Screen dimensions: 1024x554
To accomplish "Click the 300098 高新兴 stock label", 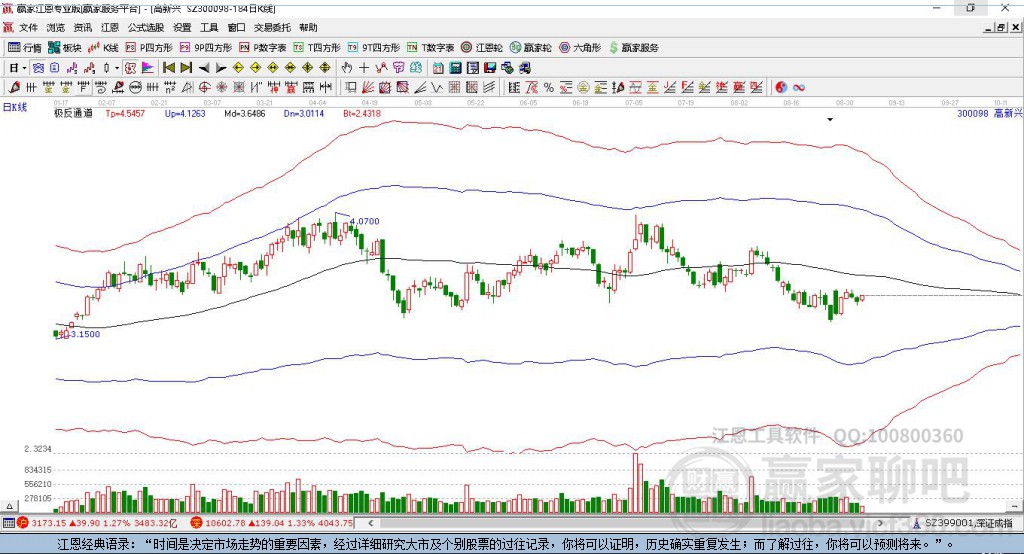I will pyautogui.click(x=989, y=113).
